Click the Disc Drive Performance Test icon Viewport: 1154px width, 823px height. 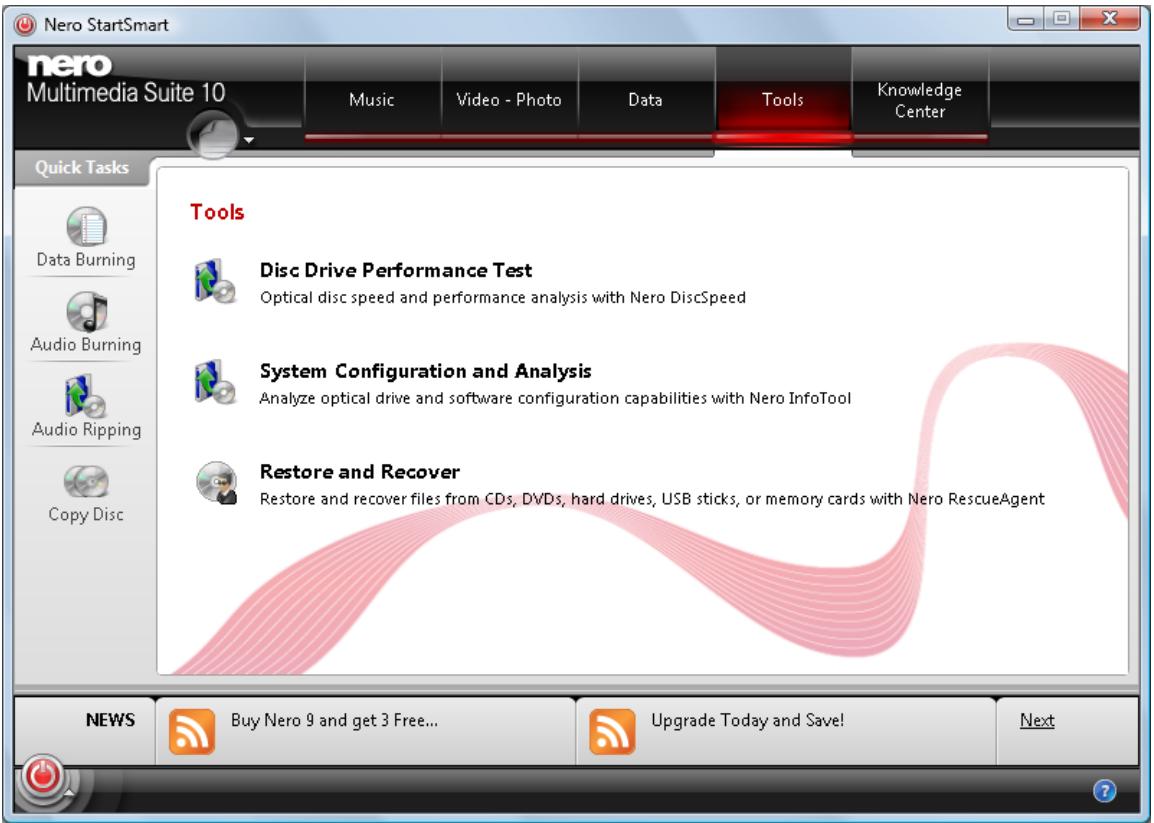point(215,281)
